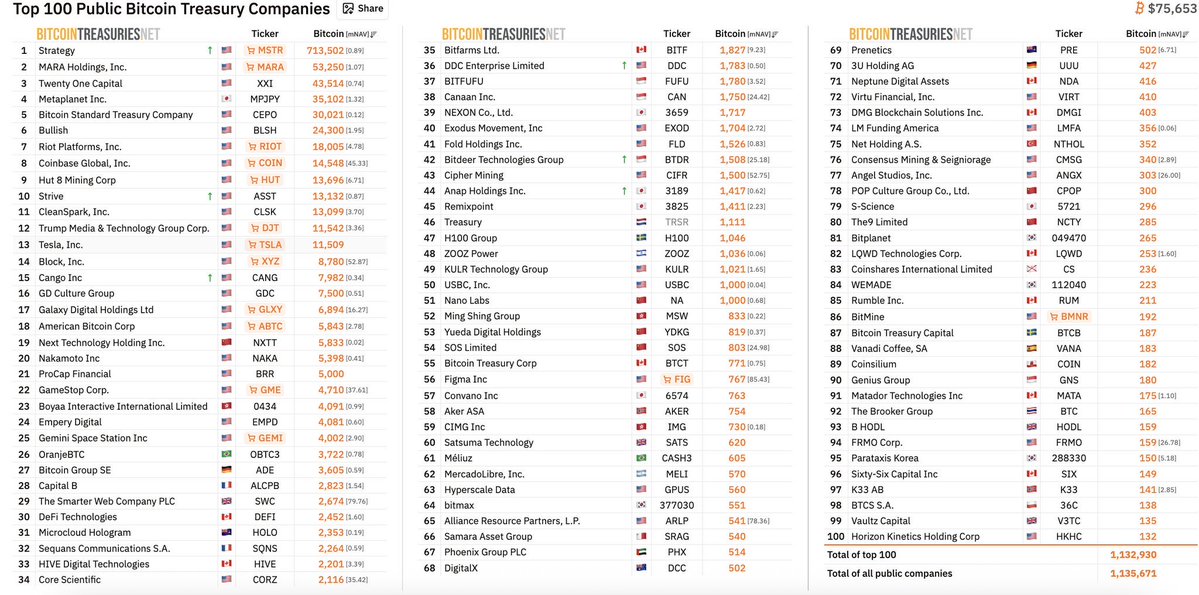The height and width of the screenshot is (595, 1199).
Task: Open the Twenty One Capital company link
Action: click(80, 83)
